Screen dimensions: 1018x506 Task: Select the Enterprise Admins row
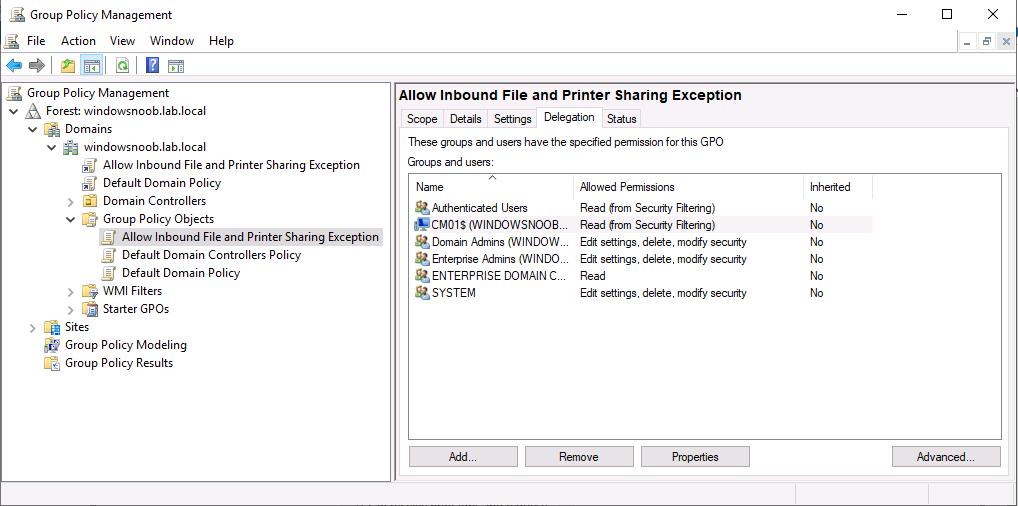(x=643, y=259)
